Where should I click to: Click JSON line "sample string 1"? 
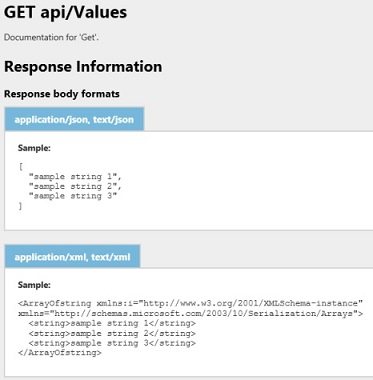point(75,176)
